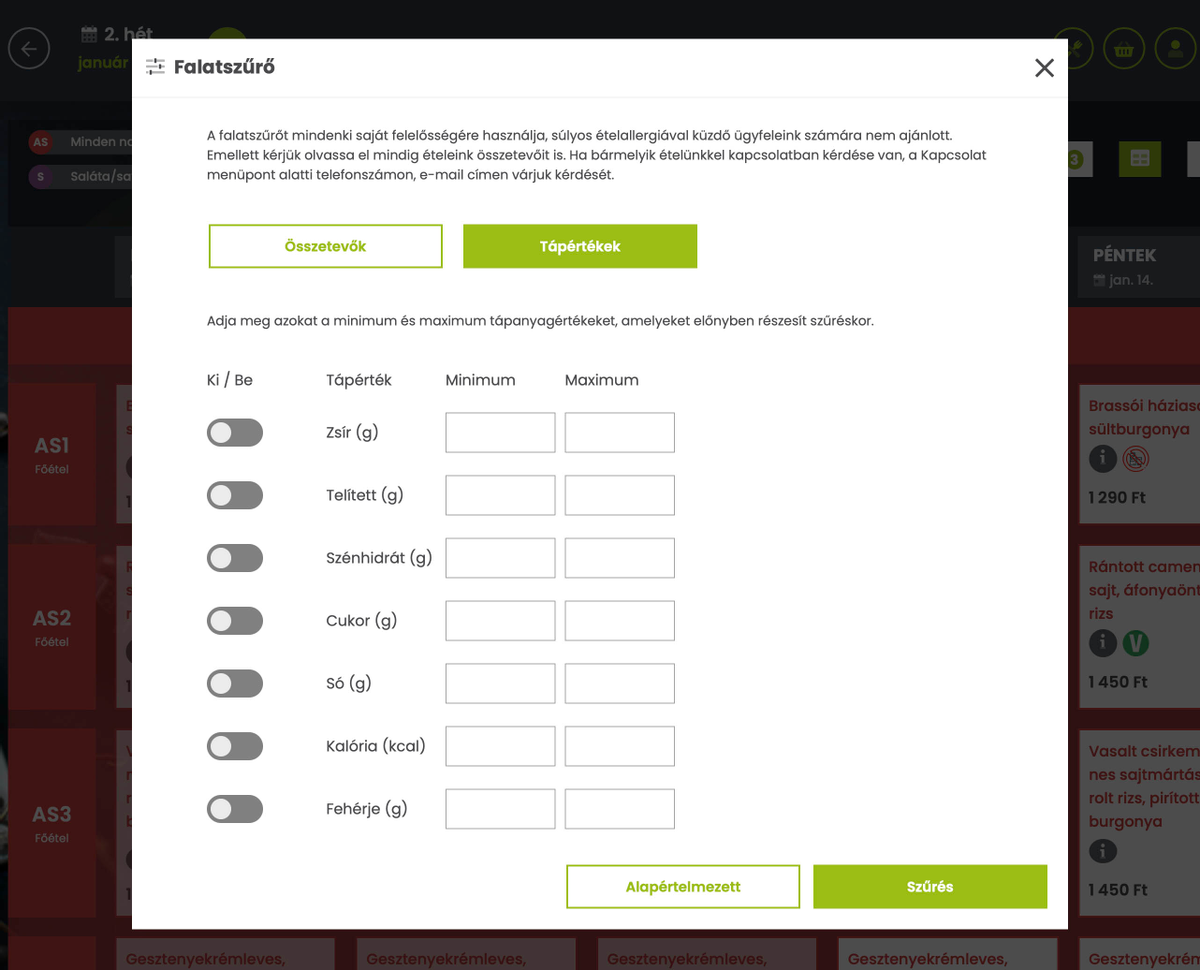Click info icon under Vasalt csirkemell dish
Screen dimensions: 1200x970
click(x=1103, y=851)
